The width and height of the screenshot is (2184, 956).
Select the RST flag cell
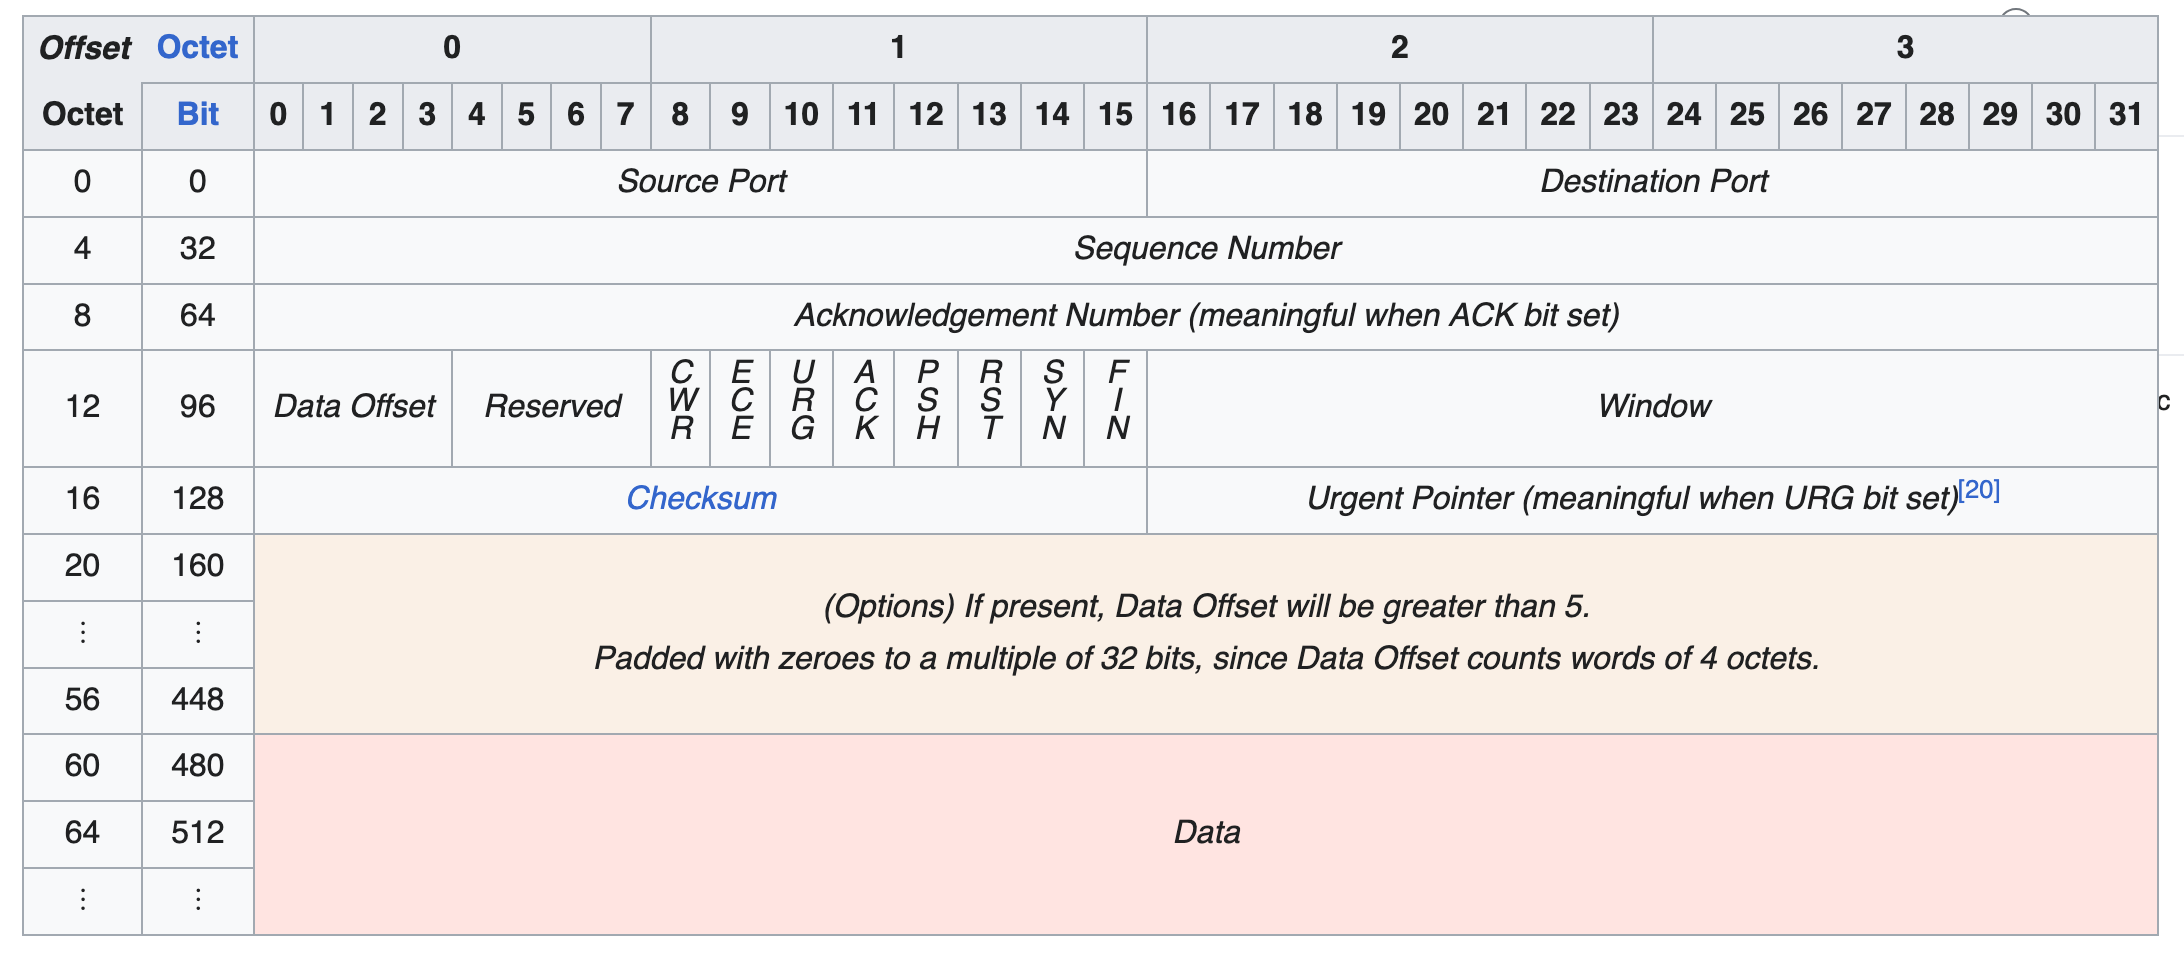coord(989,406)
